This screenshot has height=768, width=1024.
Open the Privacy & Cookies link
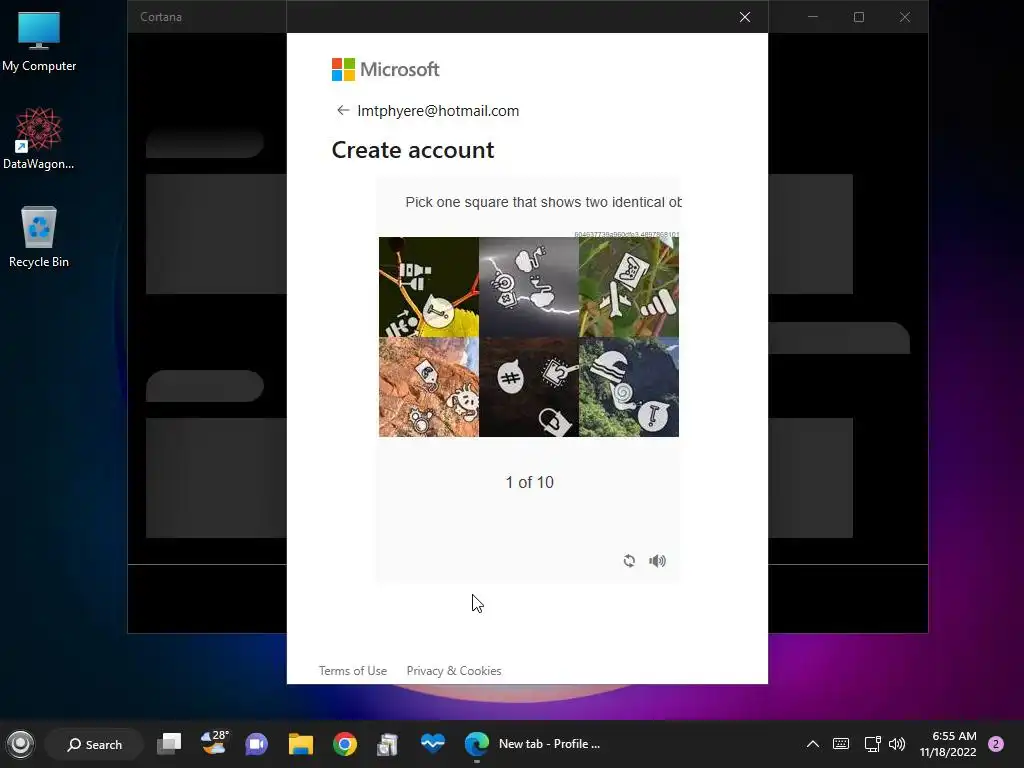click(x=454, y=671)
